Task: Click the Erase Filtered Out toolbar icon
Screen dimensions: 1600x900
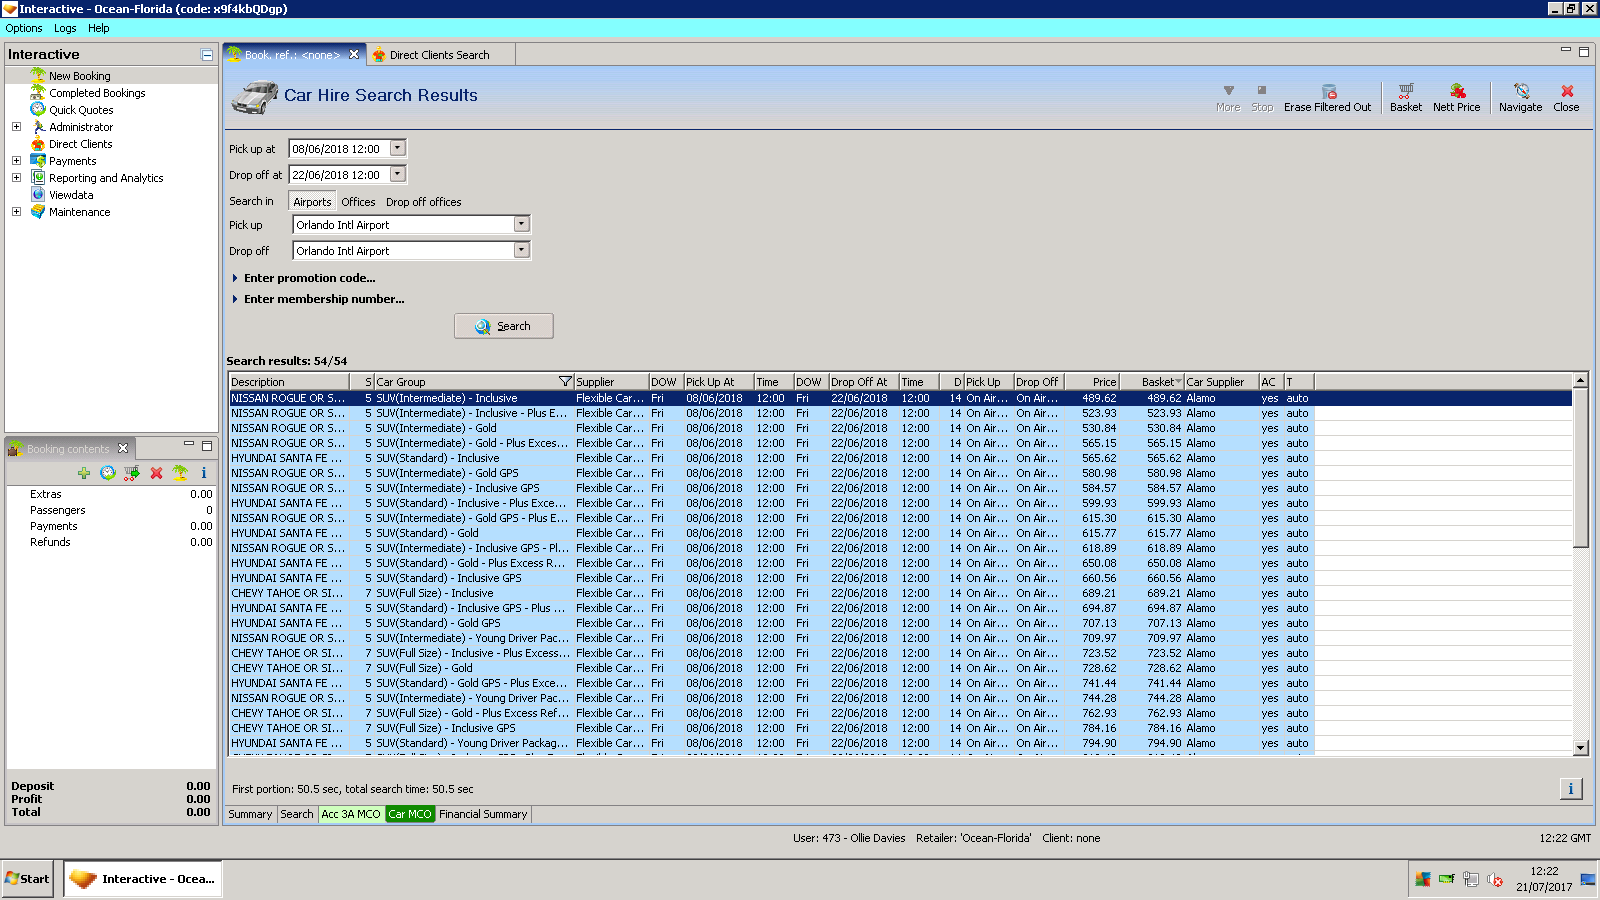Action: point(1328,92)
